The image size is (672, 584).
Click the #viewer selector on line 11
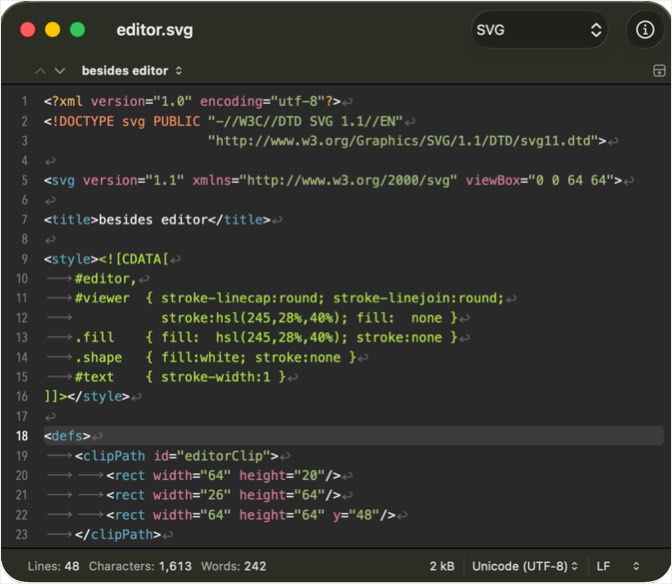click(102, 298)
